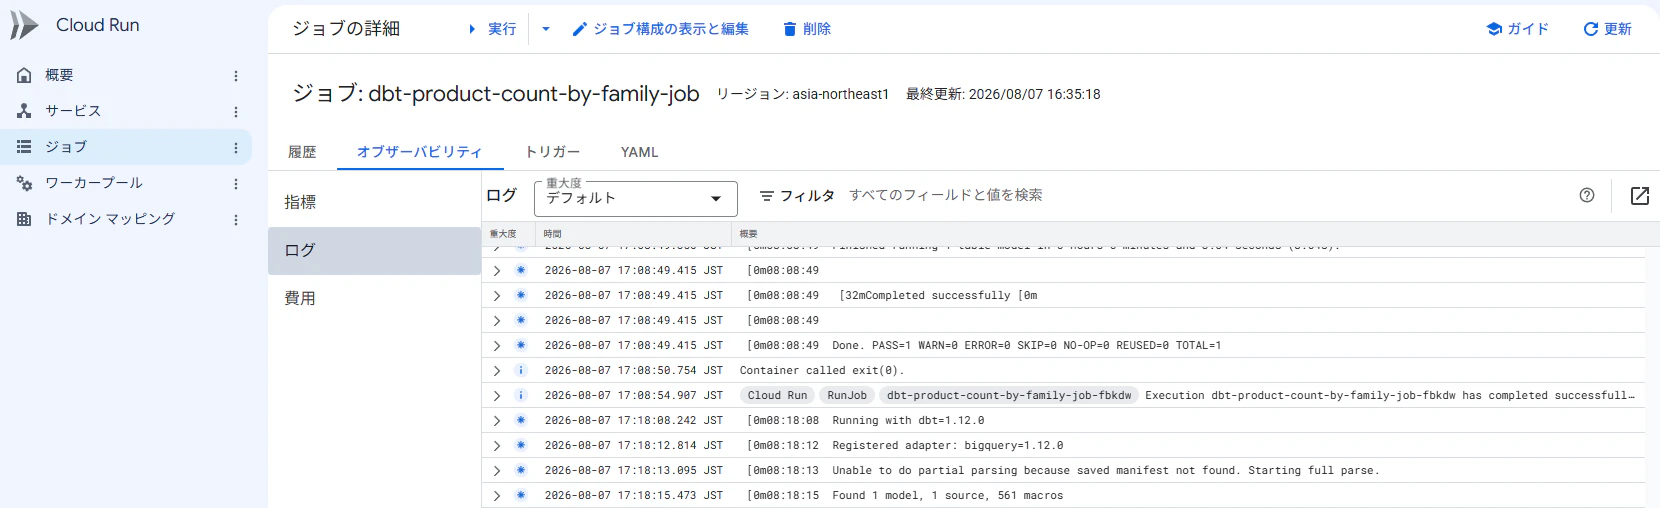1660x508 pixels.
Task: Open the log help question-mark icon
Action: click(1587, 195)
